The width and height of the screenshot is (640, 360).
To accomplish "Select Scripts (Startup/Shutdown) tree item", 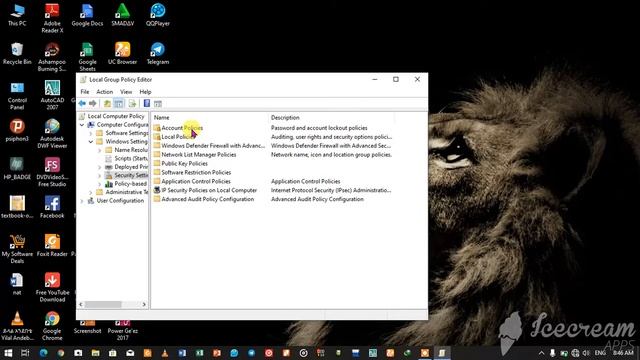I will [131, 158].
